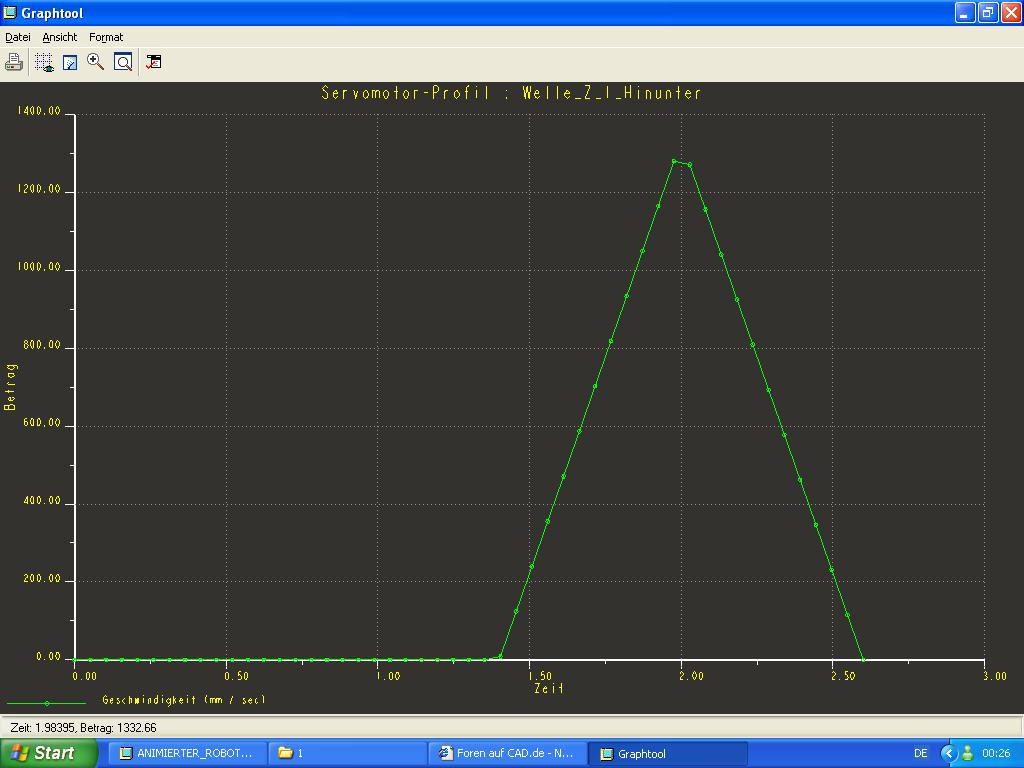Click the taskbar clock showing 00:26

point(996,754)
